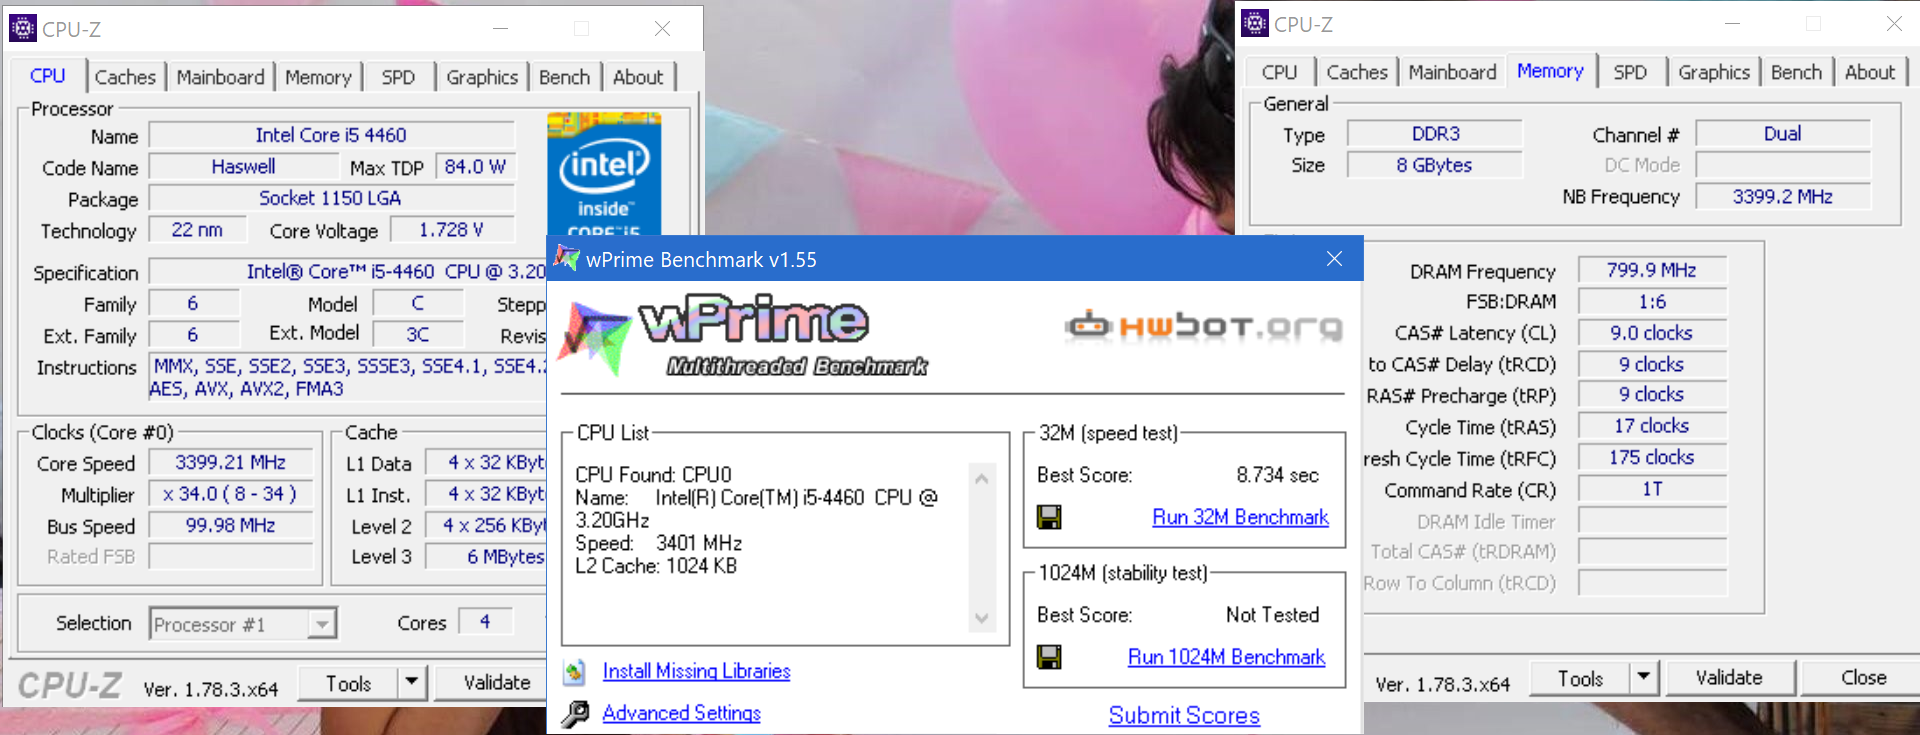Run the 1024M Benchmark
This screenshot has width=1920, height=735.
(x=1226, y=657)
